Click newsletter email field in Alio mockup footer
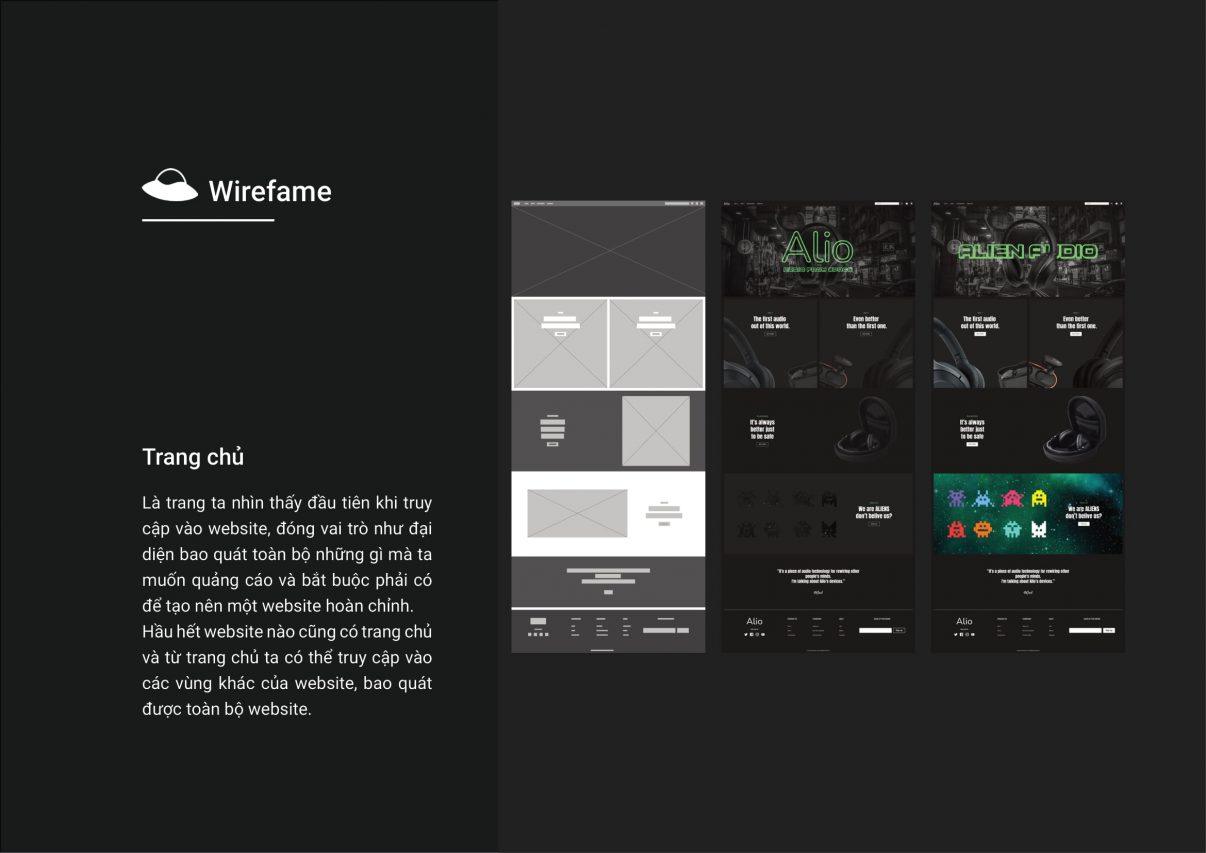 875,630
